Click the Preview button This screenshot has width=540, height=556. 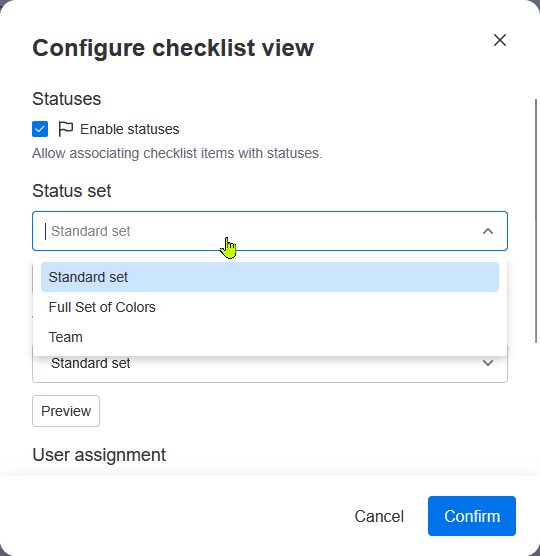click(66, 411)
